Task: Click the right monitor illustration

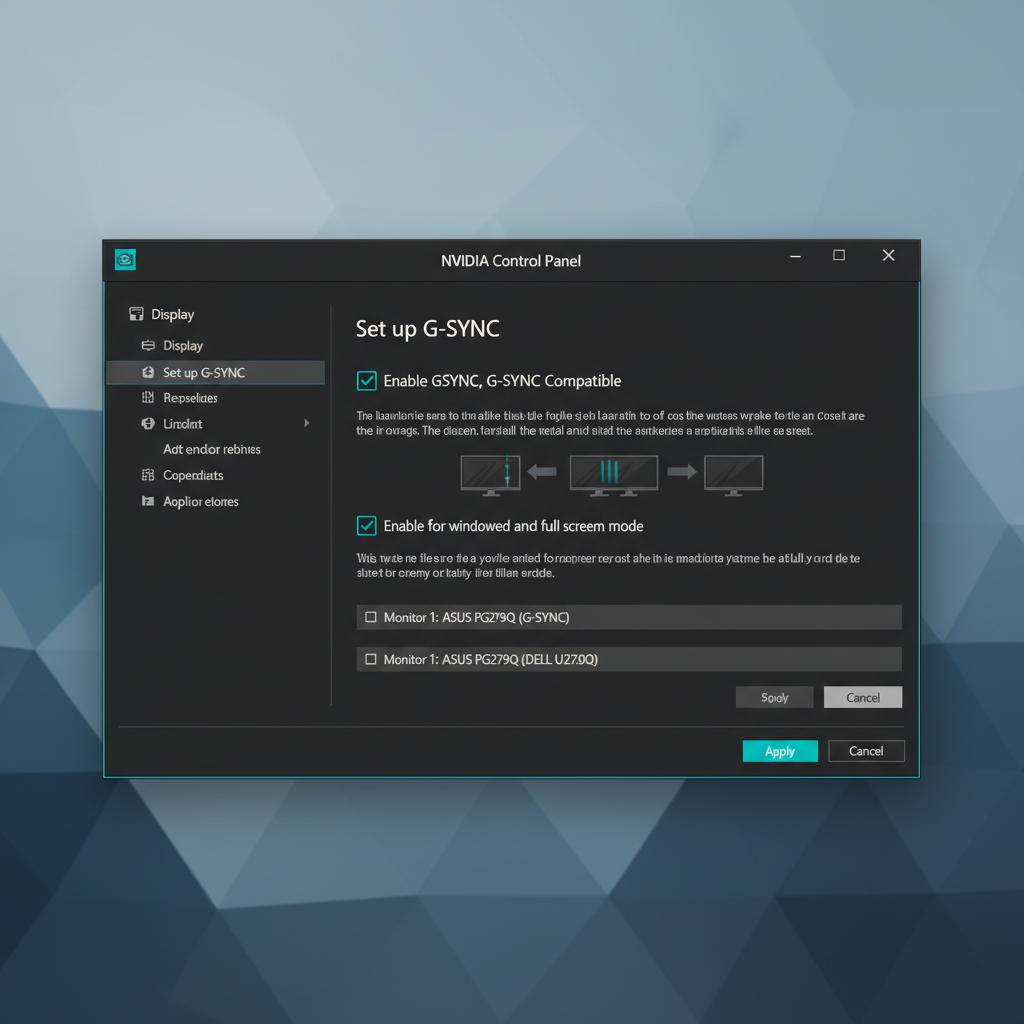Action: click(x=733, y=475)
